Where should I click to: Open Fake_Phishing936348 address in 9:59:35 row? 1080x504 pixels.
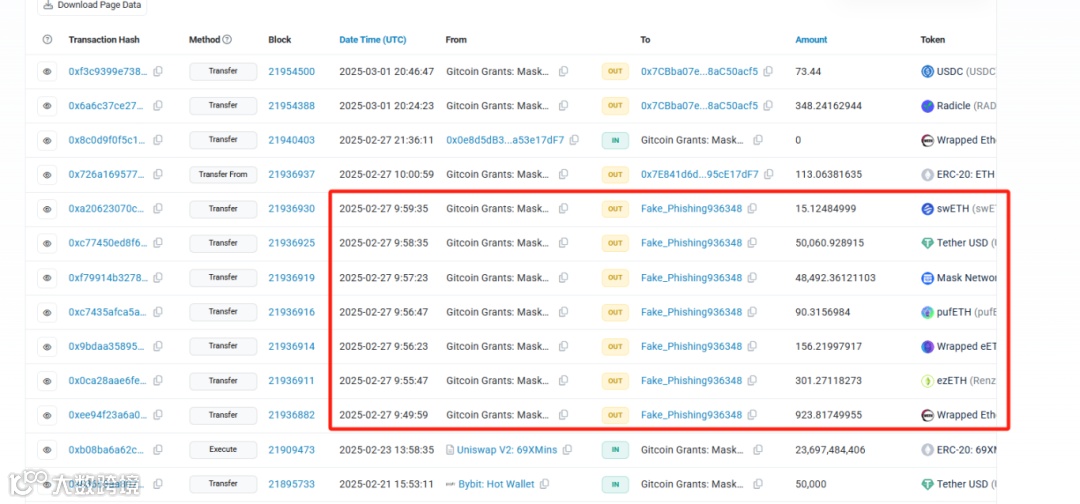(x=692, y=209)
